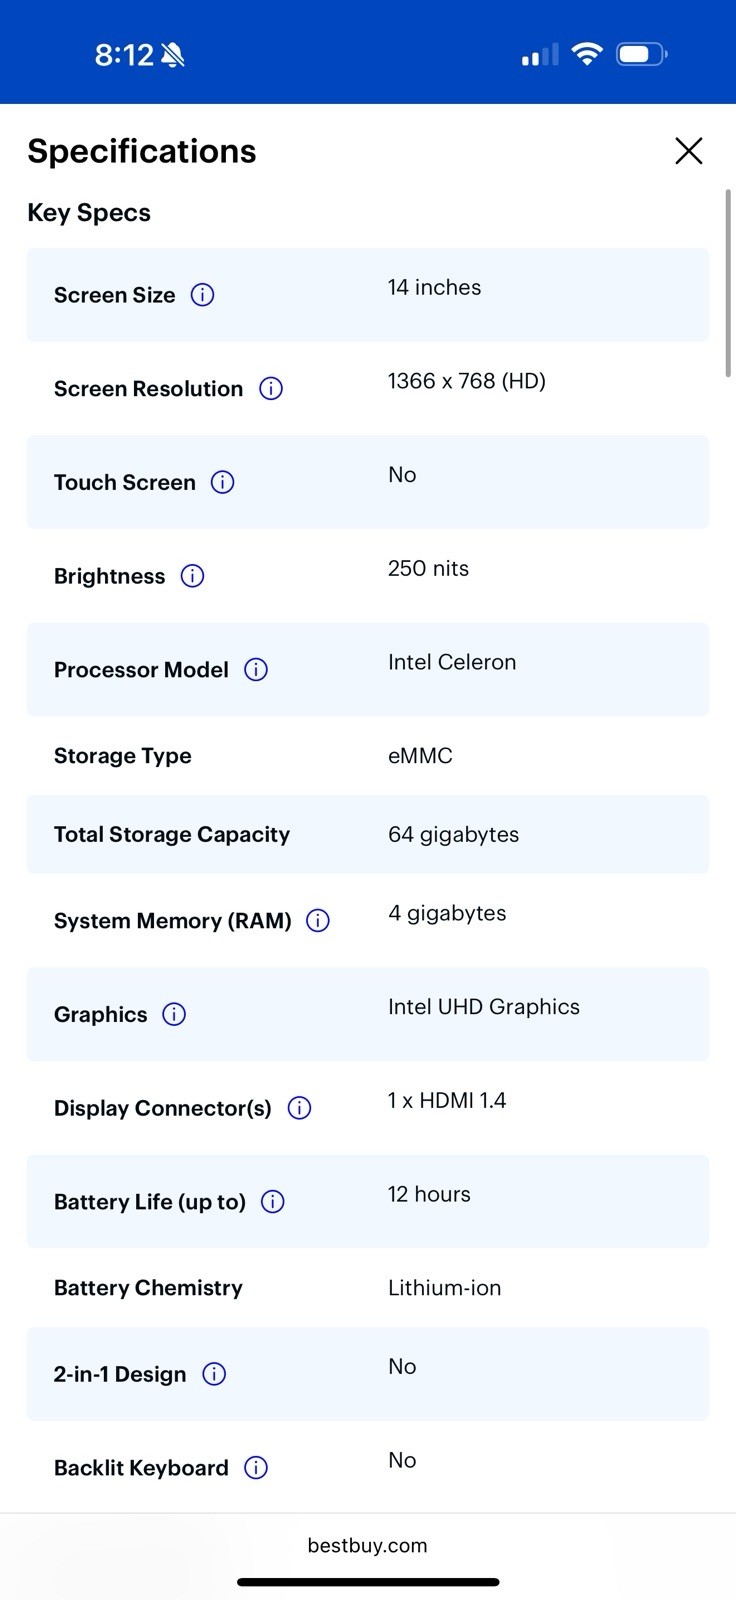Open Display Connector(s) info icon
Screen dimensions: 736x1600
pos(299,1108)
